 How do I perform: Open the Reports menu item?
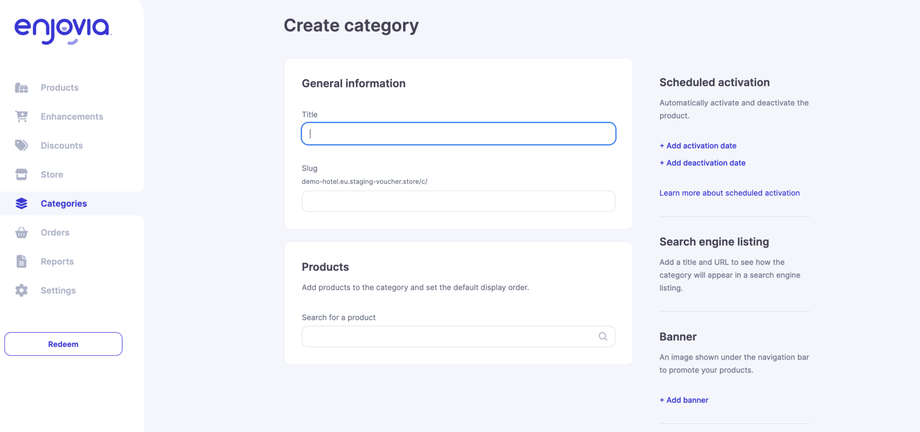[x=57, y=262]
